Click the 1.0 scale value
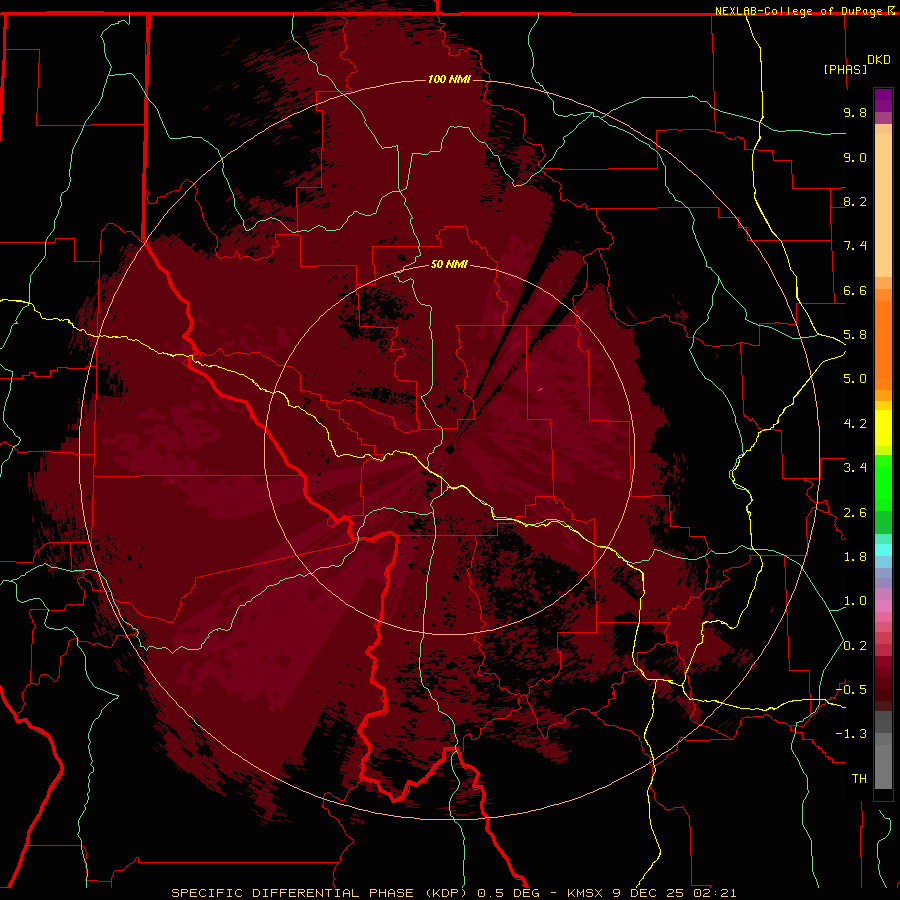 tap(855, 601)
